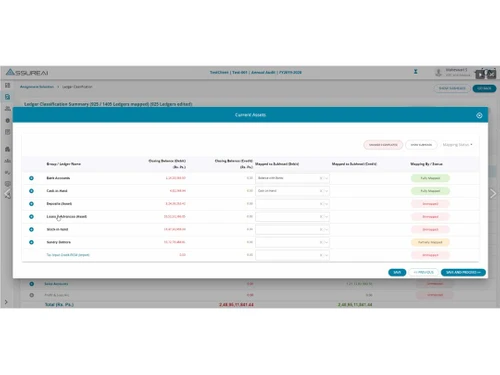Click SAVE AND PROCEED button
The height and width of the screenshot is (375, 500).
pyautogui.click(x=463, y=272)
